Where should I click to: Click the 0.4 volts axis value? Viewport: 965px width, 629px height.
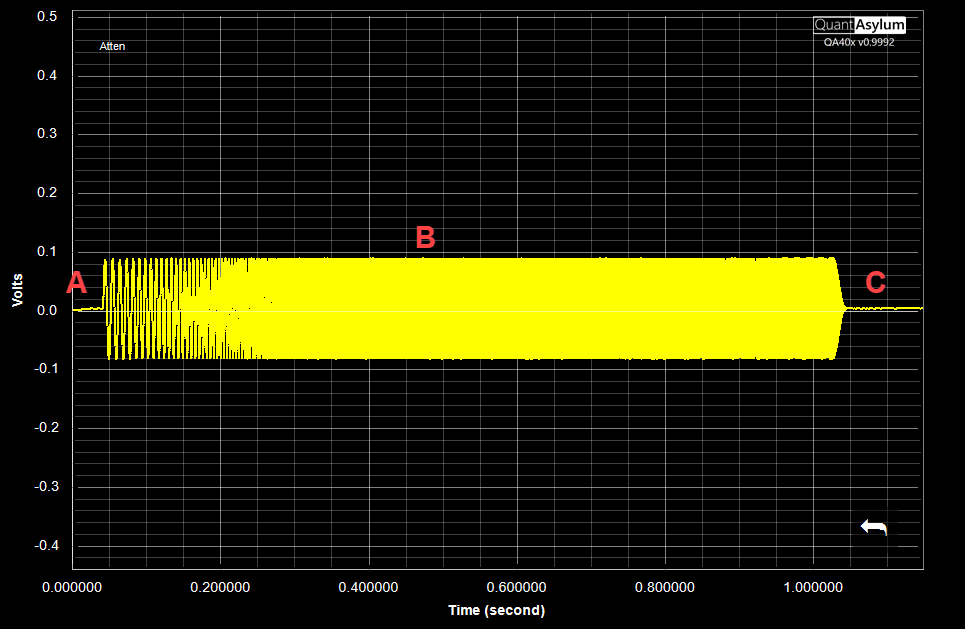(47, 75)
